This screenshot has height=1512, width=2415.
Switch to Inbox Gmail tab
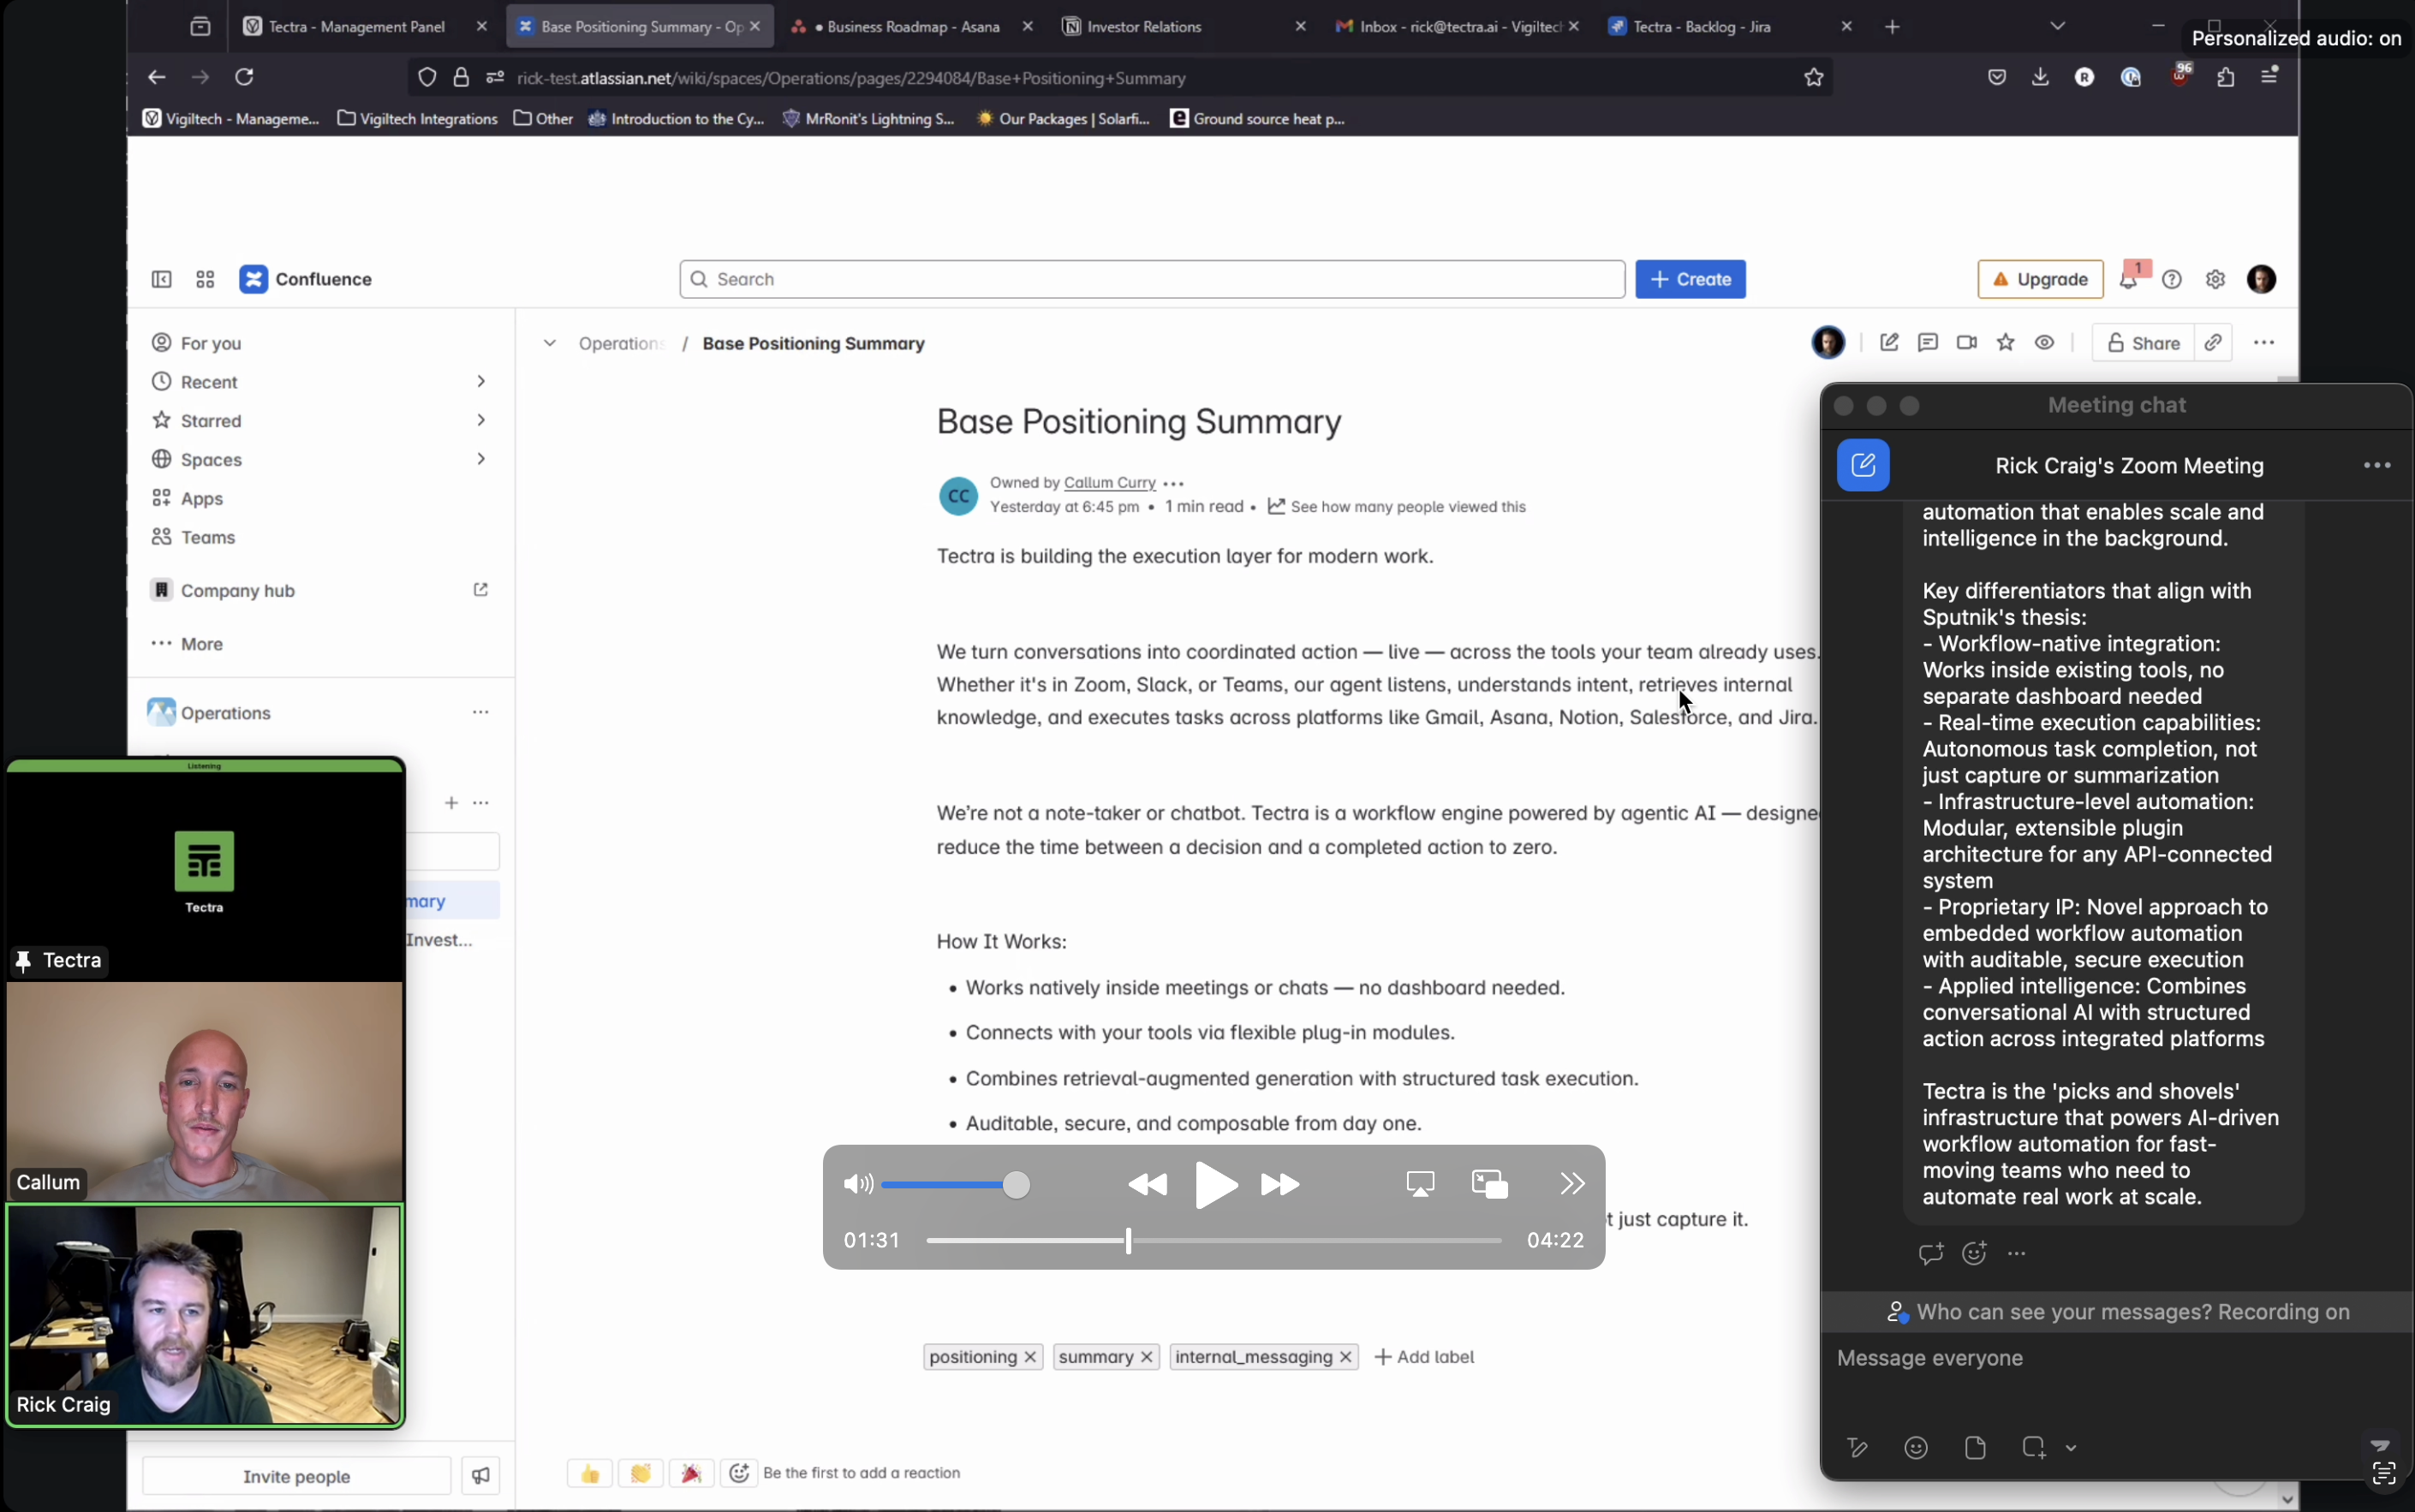click(1456, 27)
